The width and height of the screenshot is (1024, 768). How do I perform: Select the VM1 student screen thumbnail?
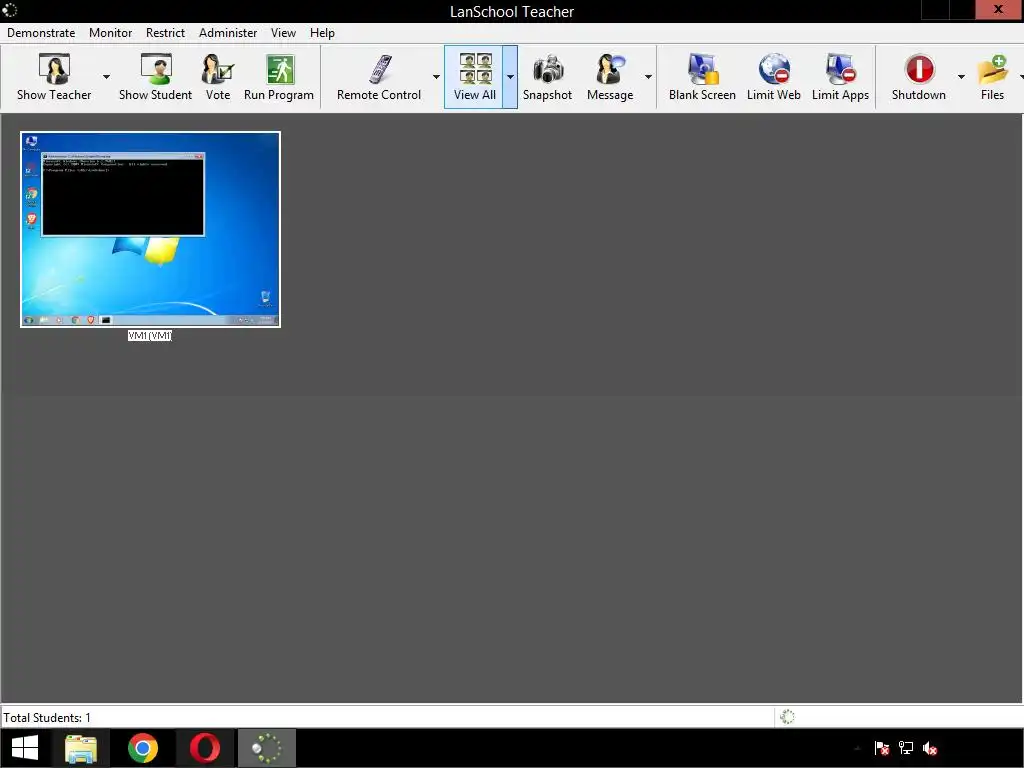pos(150,229)
